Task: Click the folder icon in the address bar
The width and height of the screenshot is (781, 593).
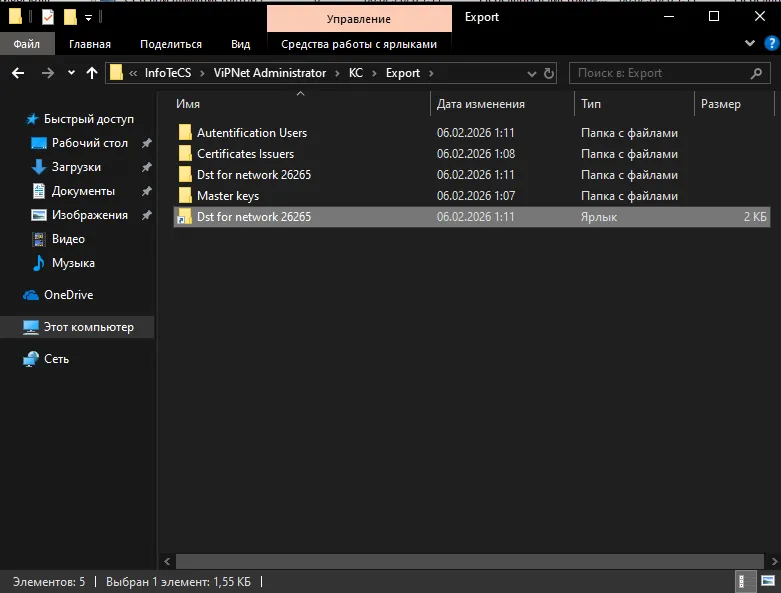Action: 116,73
